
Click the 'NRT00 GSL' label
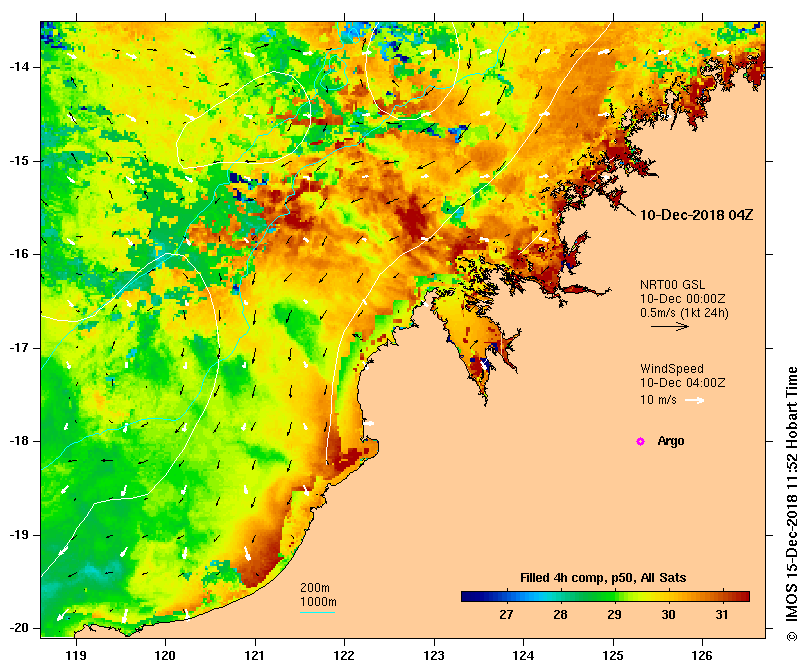tap(672, 285)
